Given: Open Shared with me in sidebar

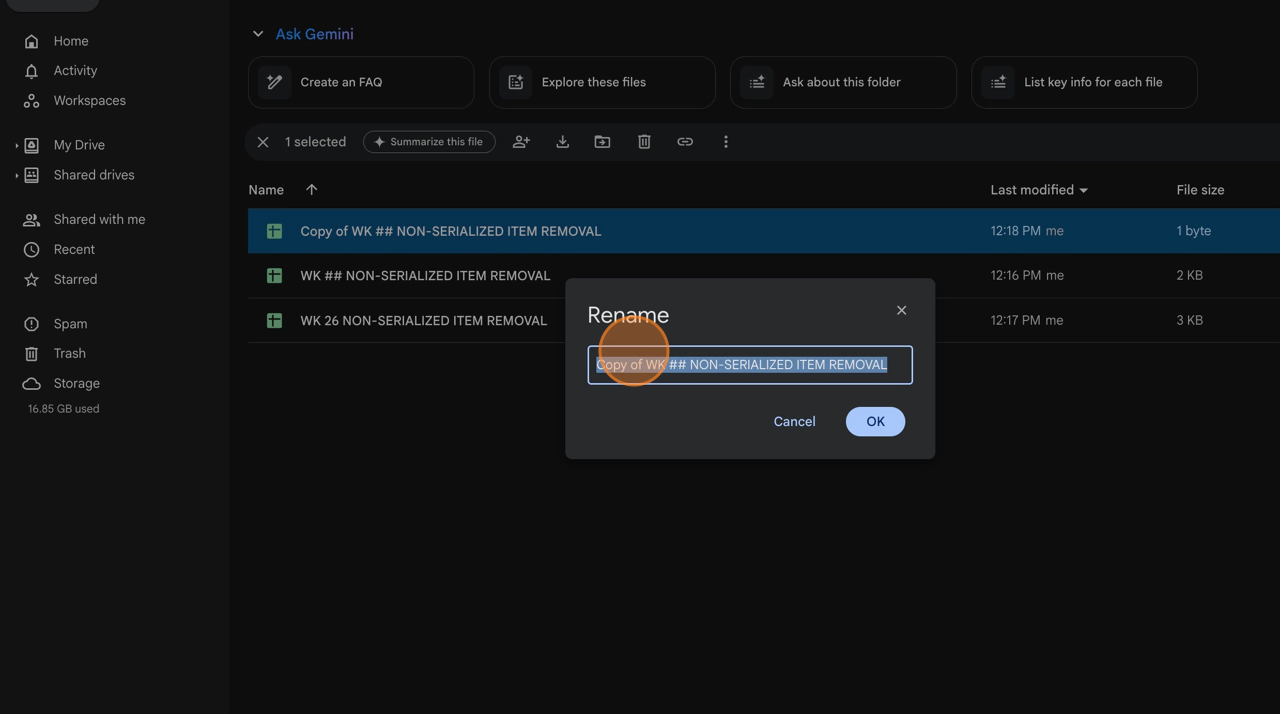Looking at the screenshot, I should [99, 219].
